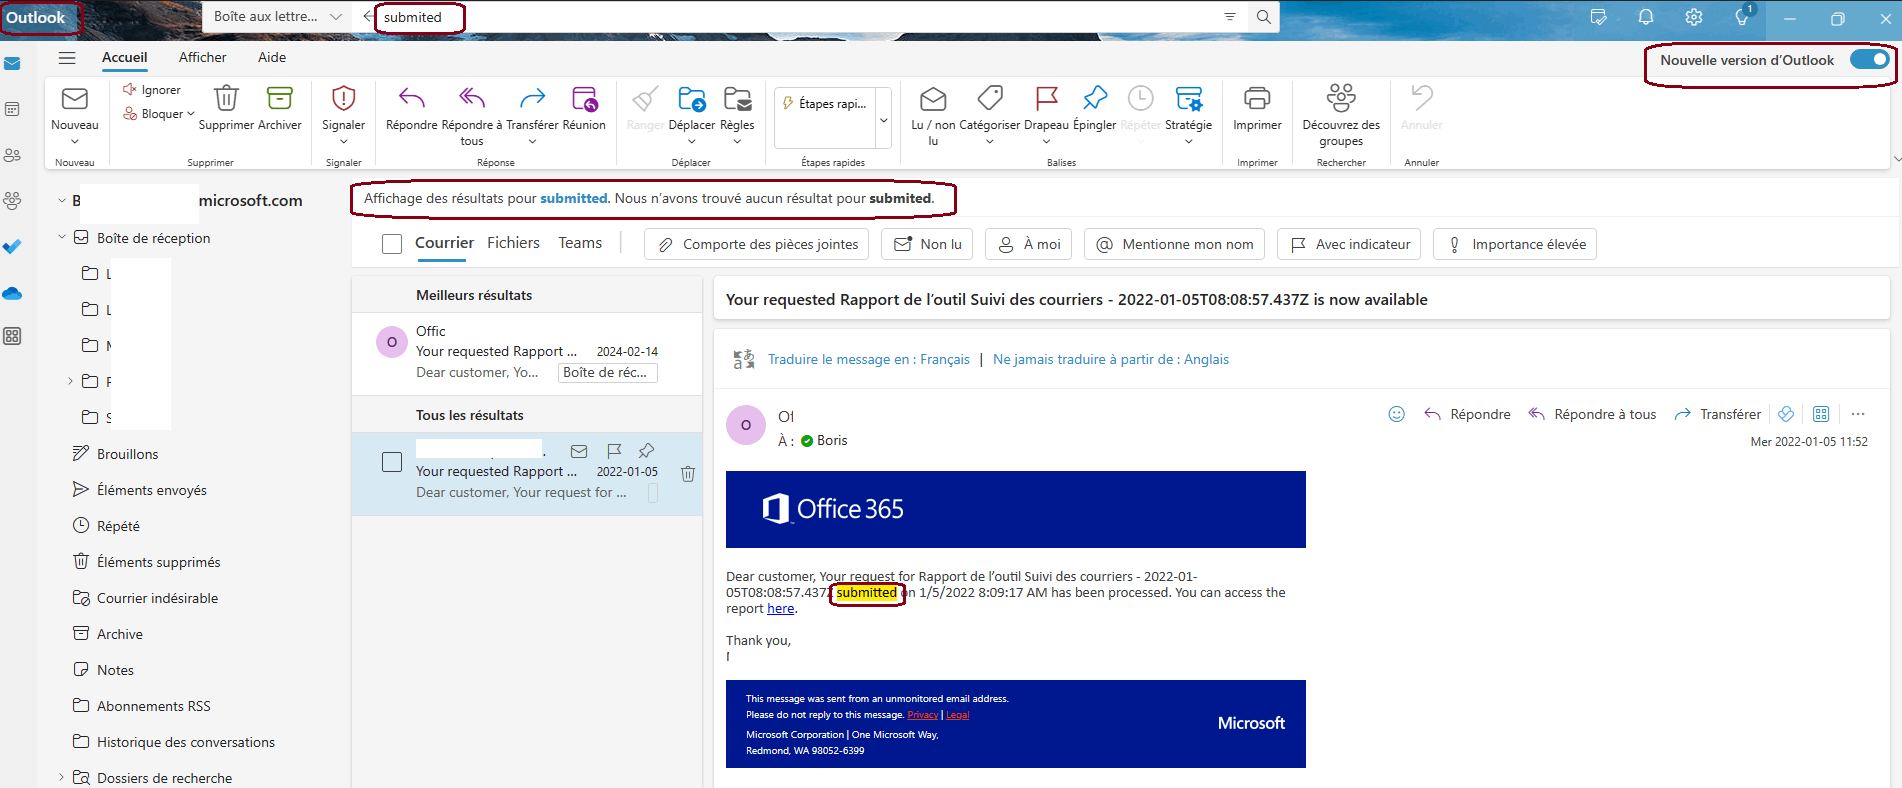Click the Drapeau flag icon
The width and height of the screenshot is (1902, 788).
click(x=1047, y=98)
